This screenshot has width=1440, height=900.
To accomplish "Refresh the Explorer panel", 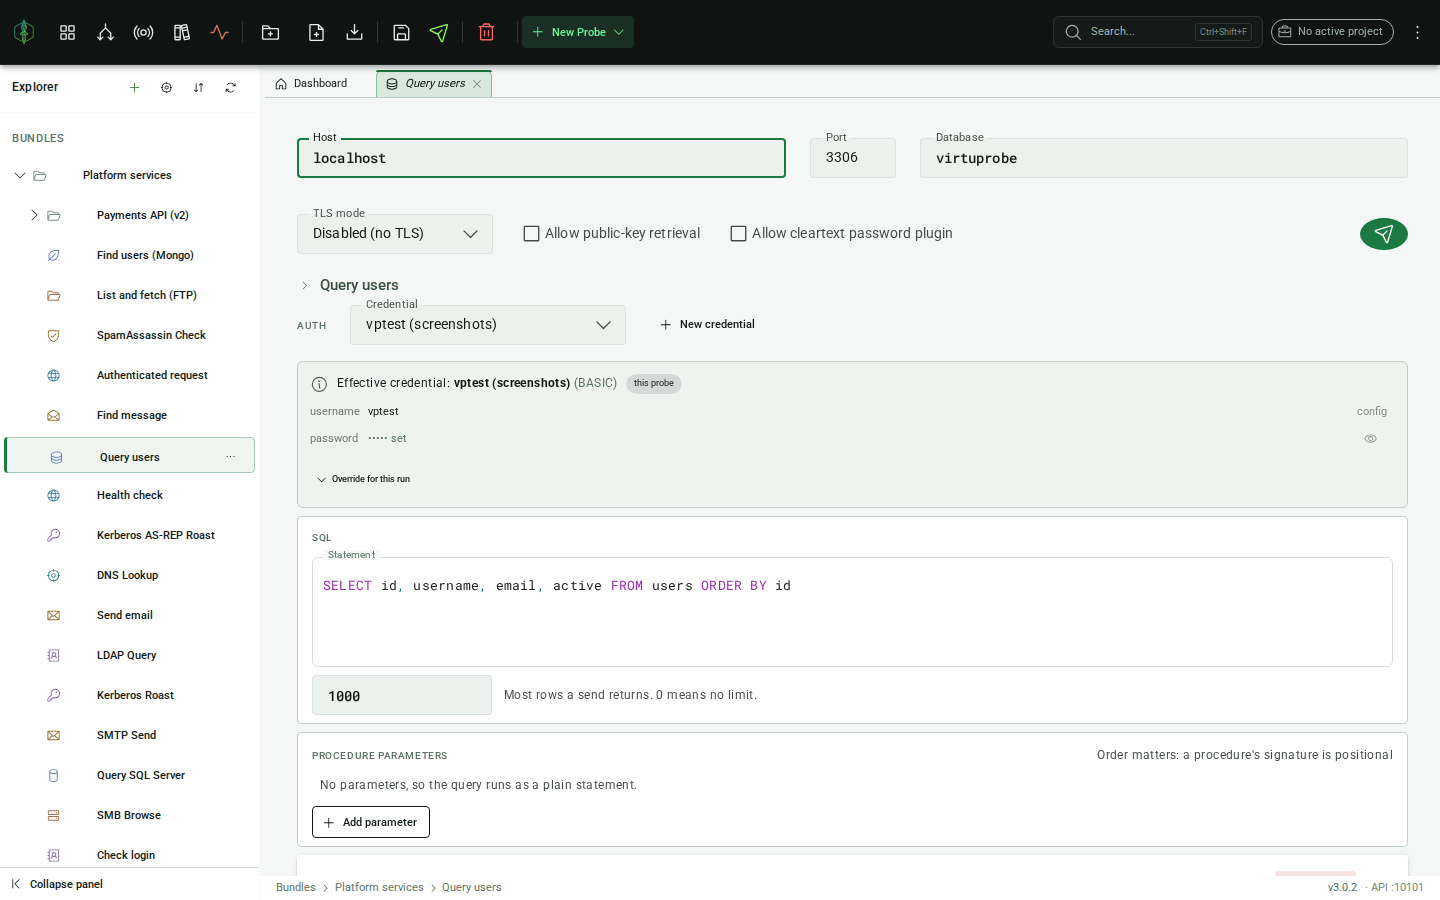I will (x=230, y=87).
